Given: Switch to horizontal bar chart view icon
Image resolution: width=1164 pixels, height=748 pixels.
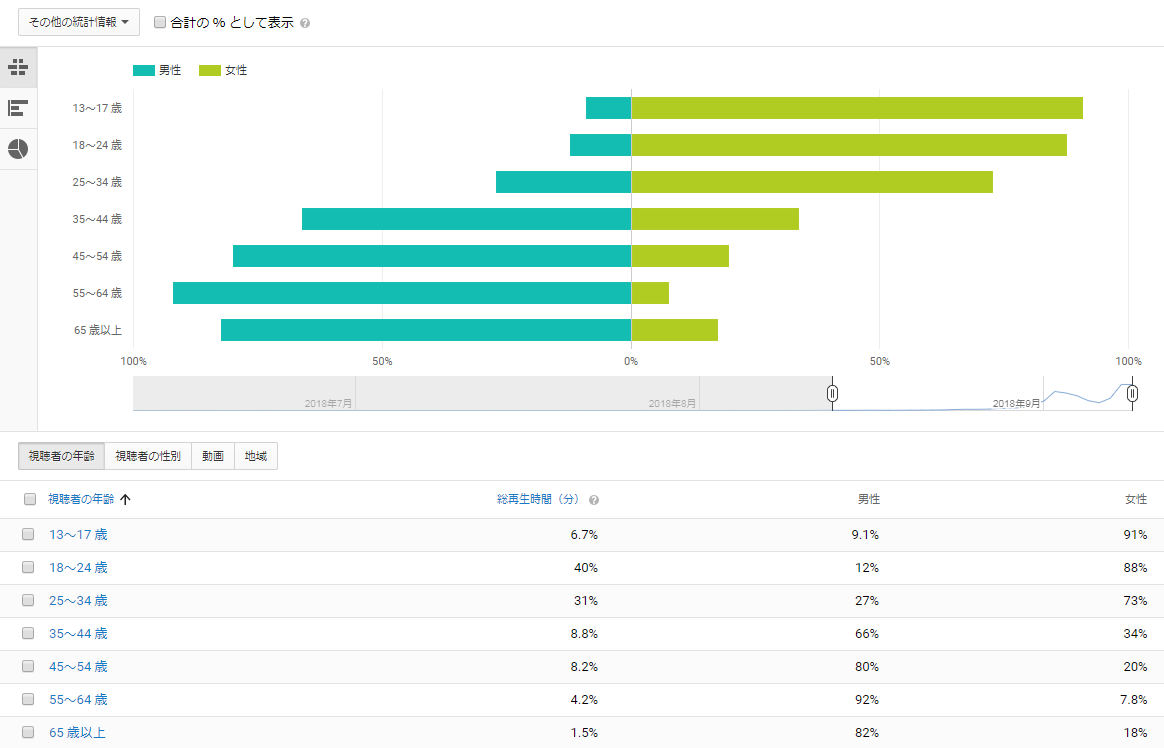Looking at the screenshot, I should (x=18, y=108).
